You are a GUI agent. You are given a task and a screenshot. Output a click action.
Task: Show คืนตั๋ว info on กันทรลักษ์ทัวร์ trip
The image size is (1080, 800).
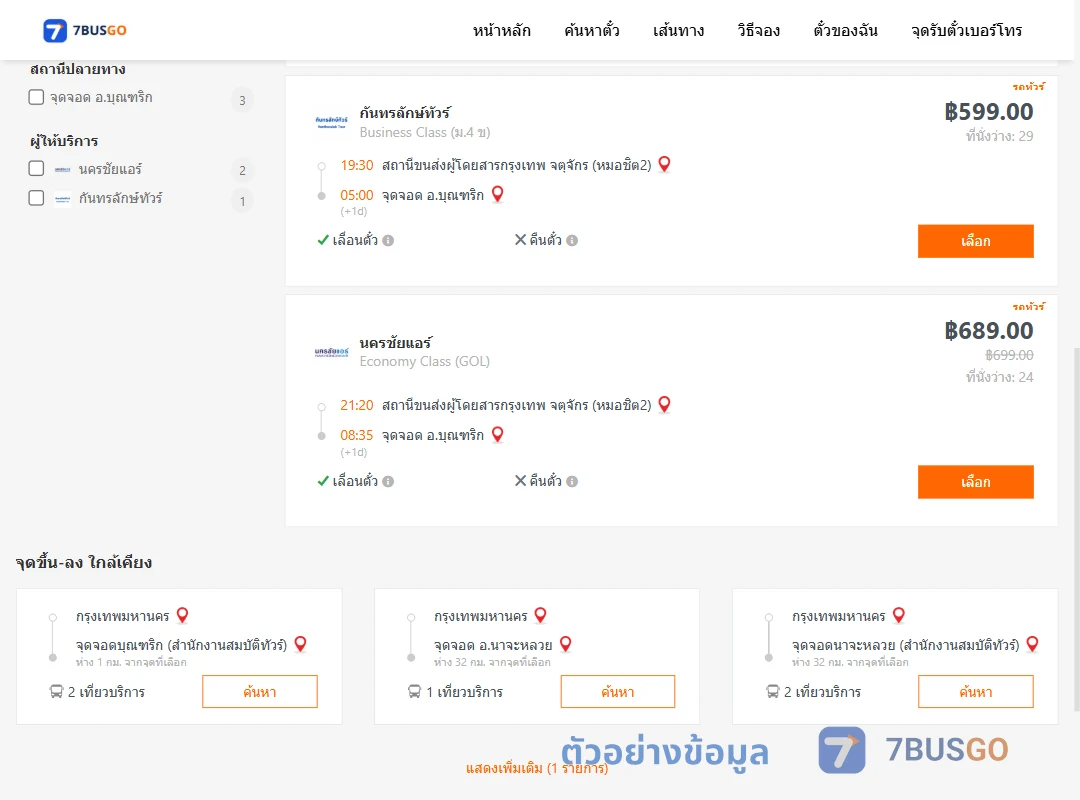click(x=572, y=240)
